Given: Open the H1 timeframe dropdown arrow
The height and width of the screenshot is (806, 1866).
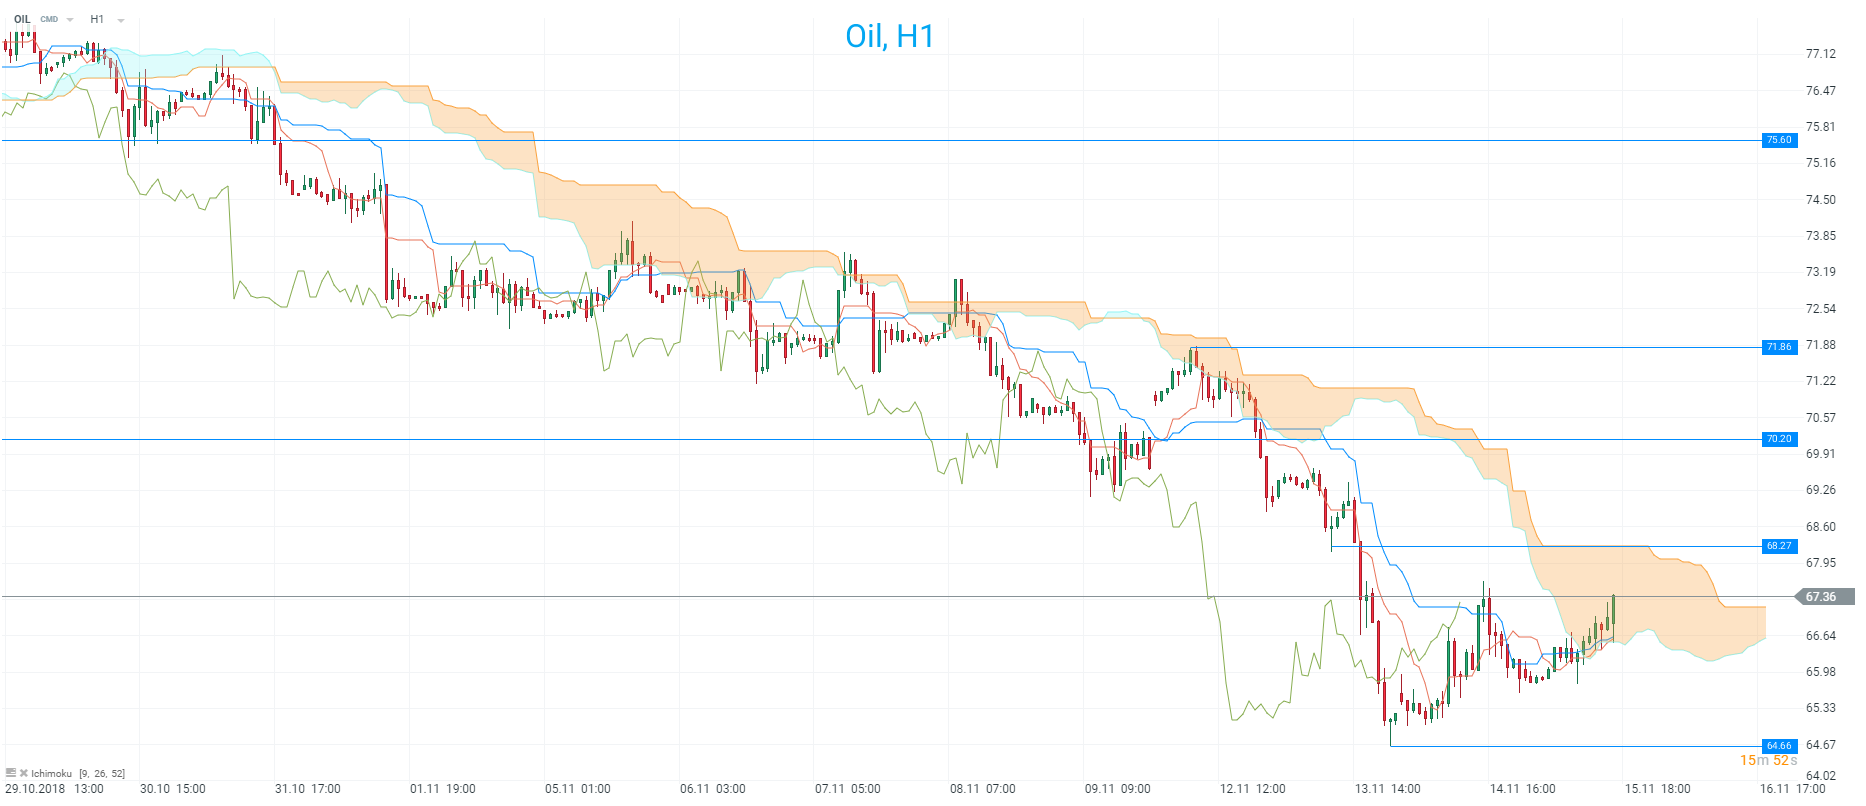Looking at the screenshot, I should point(121,20).
